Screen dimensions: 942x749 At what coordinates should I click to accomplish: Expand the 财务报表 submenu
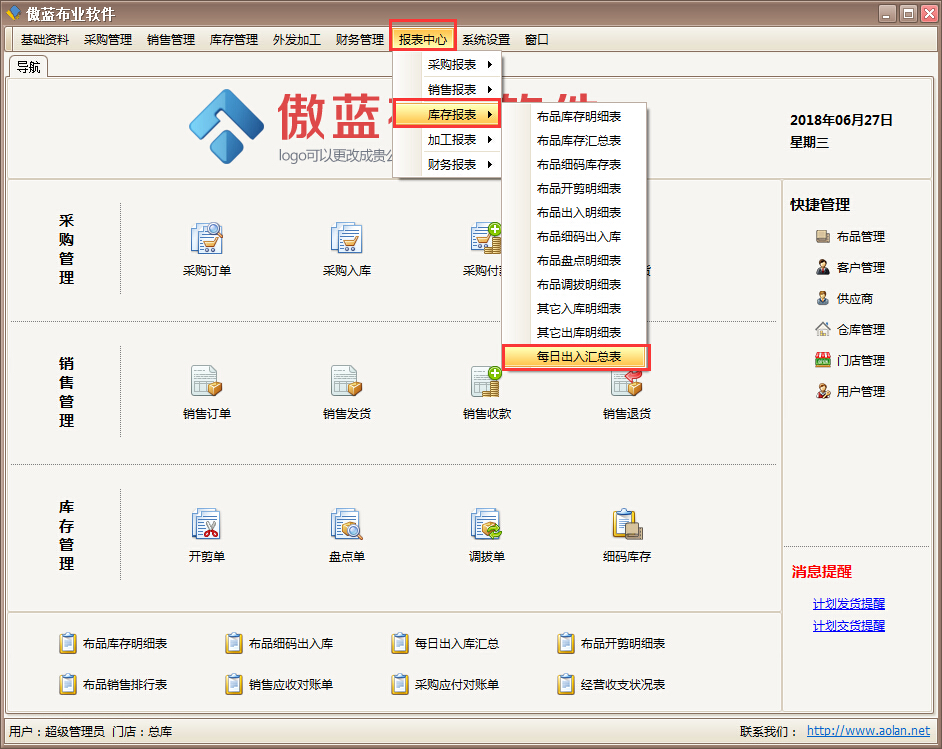coord(452,165)
